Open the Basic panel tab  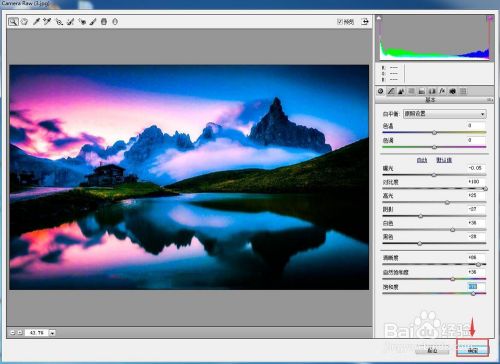coord(381,91)
